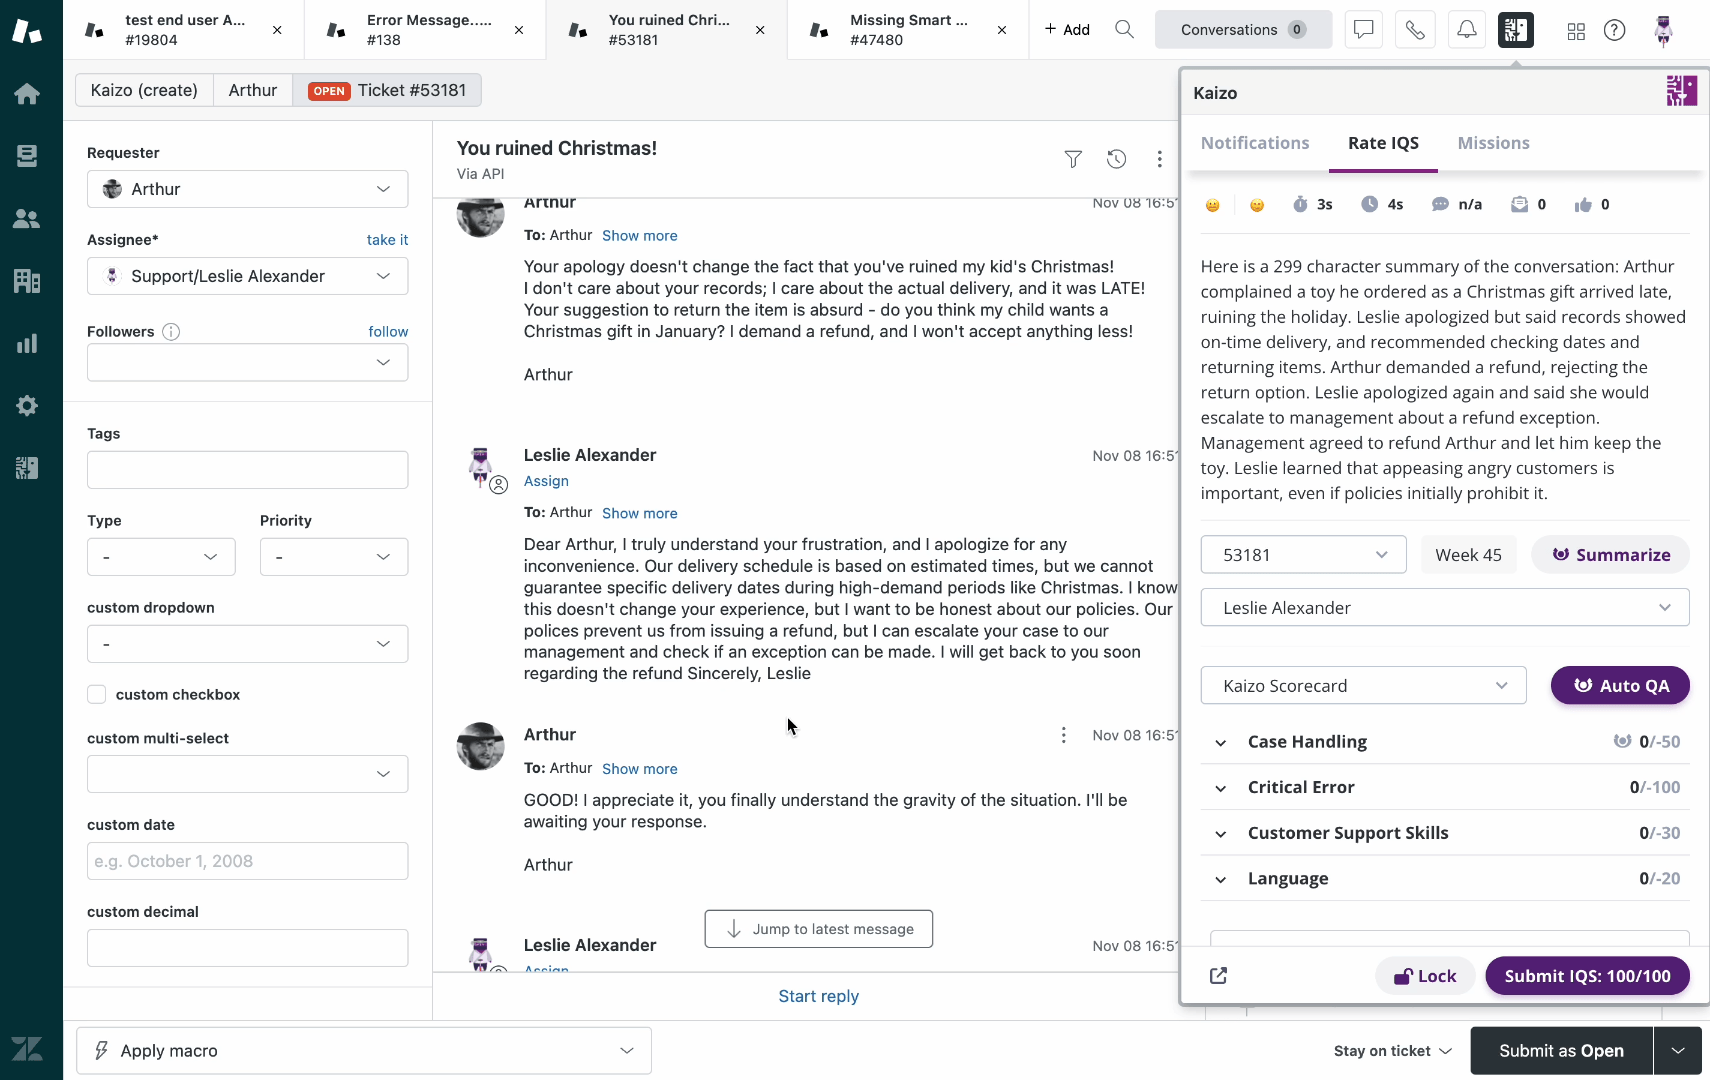Screen dimensions: 1710x1080
Task: Open the chat bubble icon in top bar
Action: tap(1363, 30)
